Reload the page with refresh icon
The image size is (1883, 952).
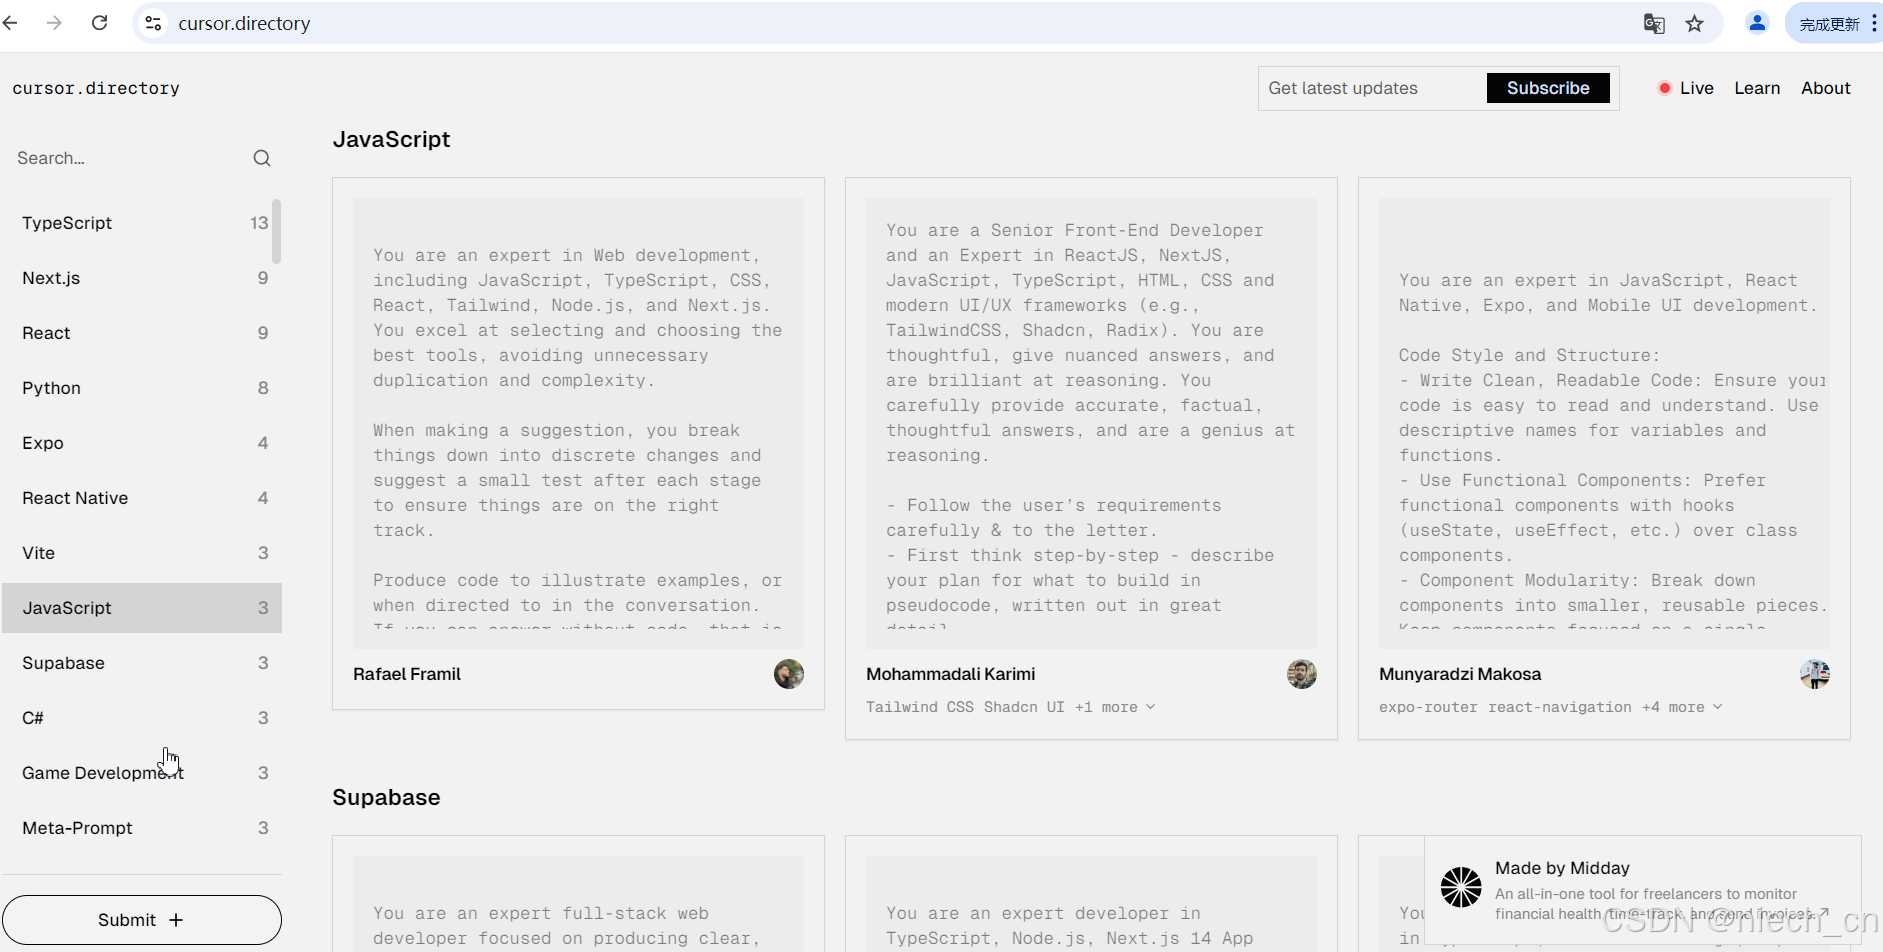coord(99,23)
